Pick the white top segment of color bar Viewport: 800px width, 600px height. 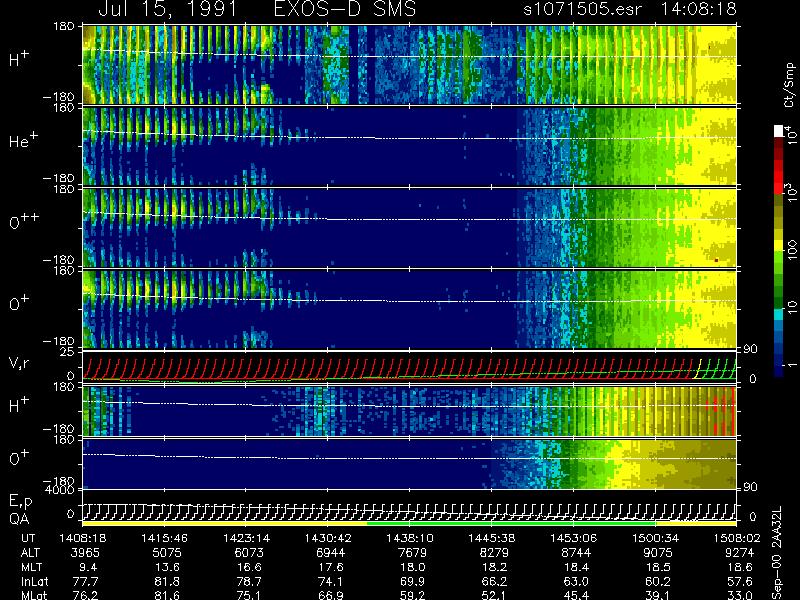point(779,131)
